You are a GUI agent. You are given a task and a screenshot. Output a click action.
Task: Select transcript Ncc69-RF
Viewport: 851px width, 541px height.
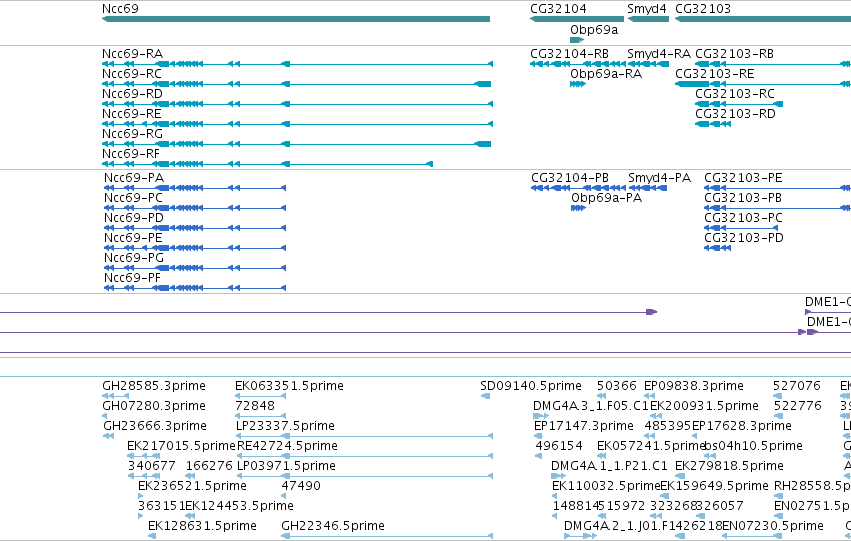(267, 164)
